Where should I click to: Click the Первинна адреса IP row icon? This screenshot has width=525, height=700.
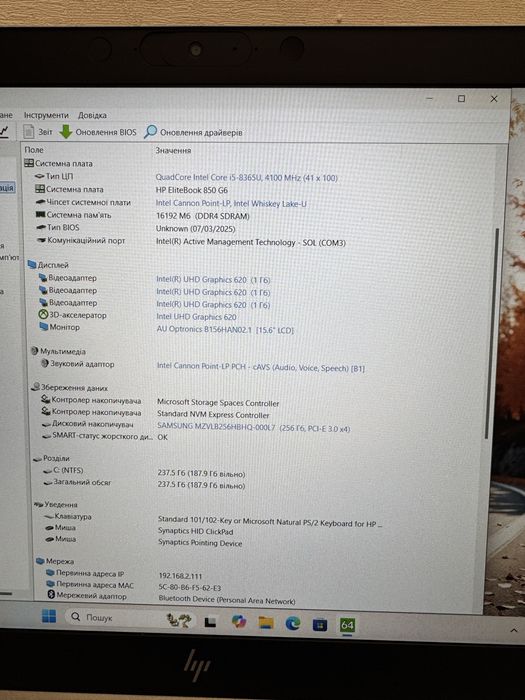pyautogui.click(x=50, y=573)
